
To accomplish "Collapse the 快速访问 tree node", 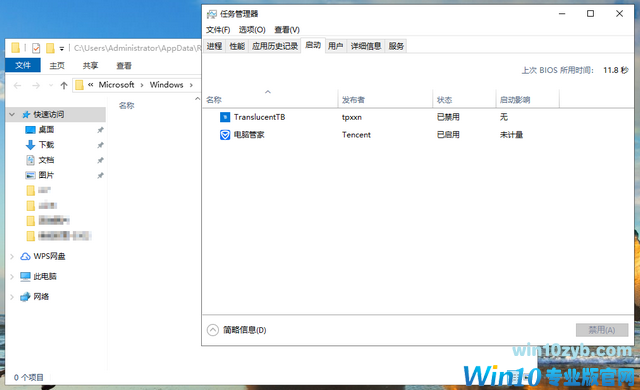I will click(12, 115).
